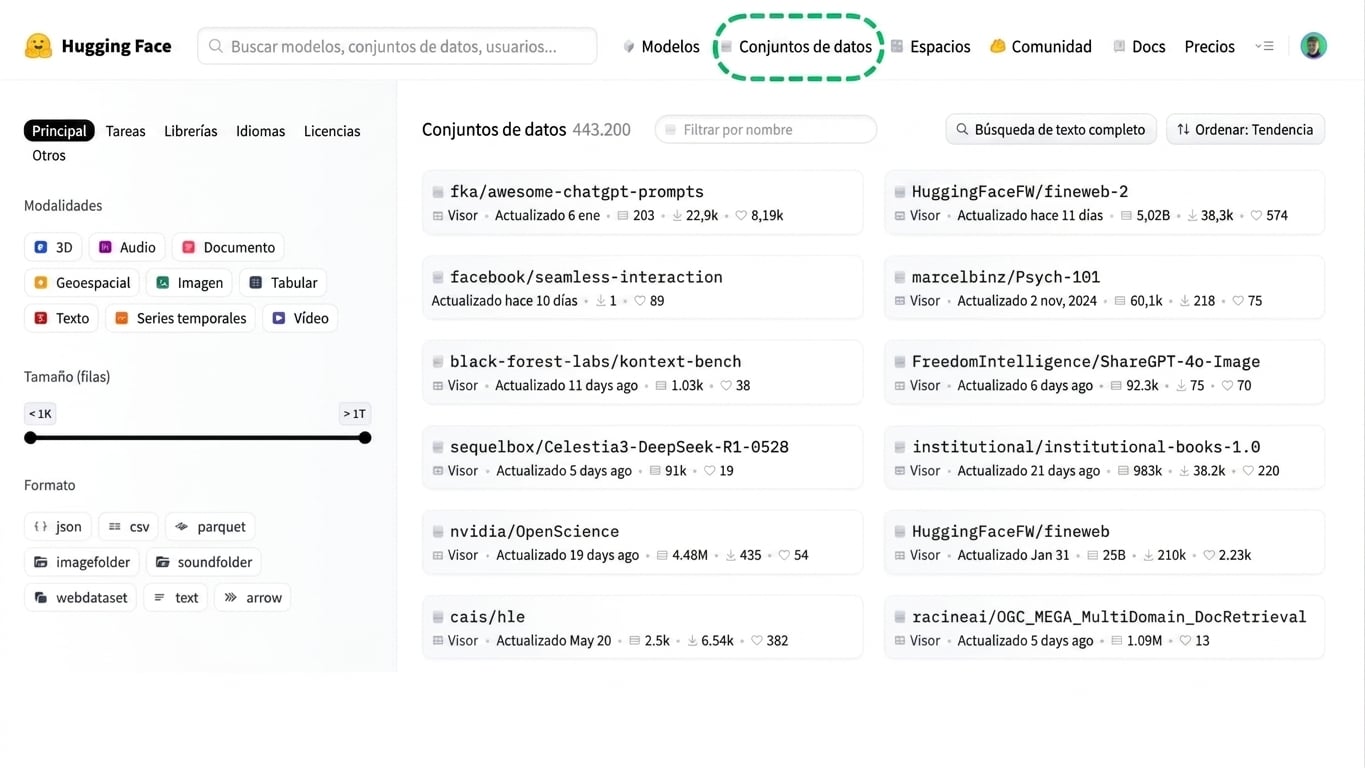
Task: Open the Ordenar: Tendencia sort dropdown
Action: point(1244,129)
